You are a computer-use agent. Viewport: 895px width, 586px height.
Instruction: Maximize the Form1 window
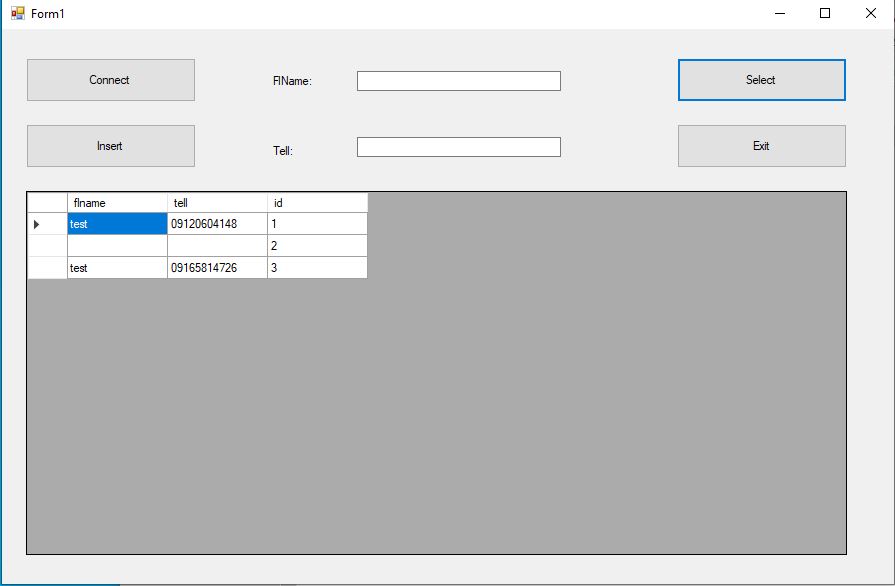pyautogui.click(x=825, y=13)
